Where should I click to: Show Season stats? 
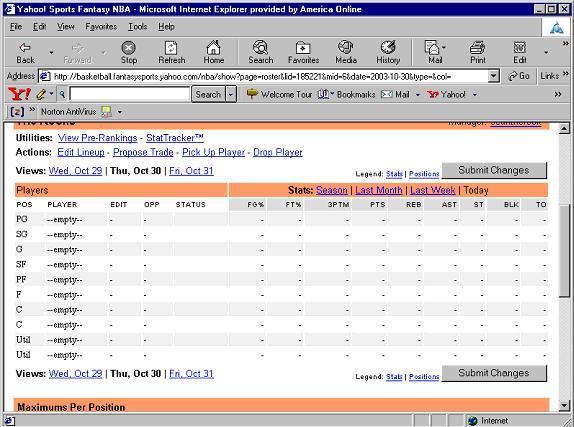tap(332, 190)
